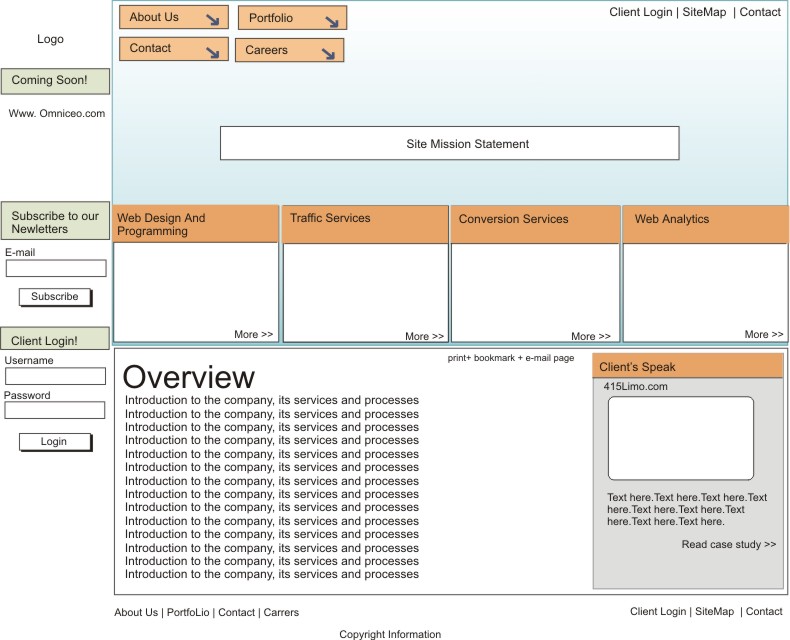Click the Subscribe button
Viewport: 790px width, 640px height.
pyautogui.click(x=55, y=297)
